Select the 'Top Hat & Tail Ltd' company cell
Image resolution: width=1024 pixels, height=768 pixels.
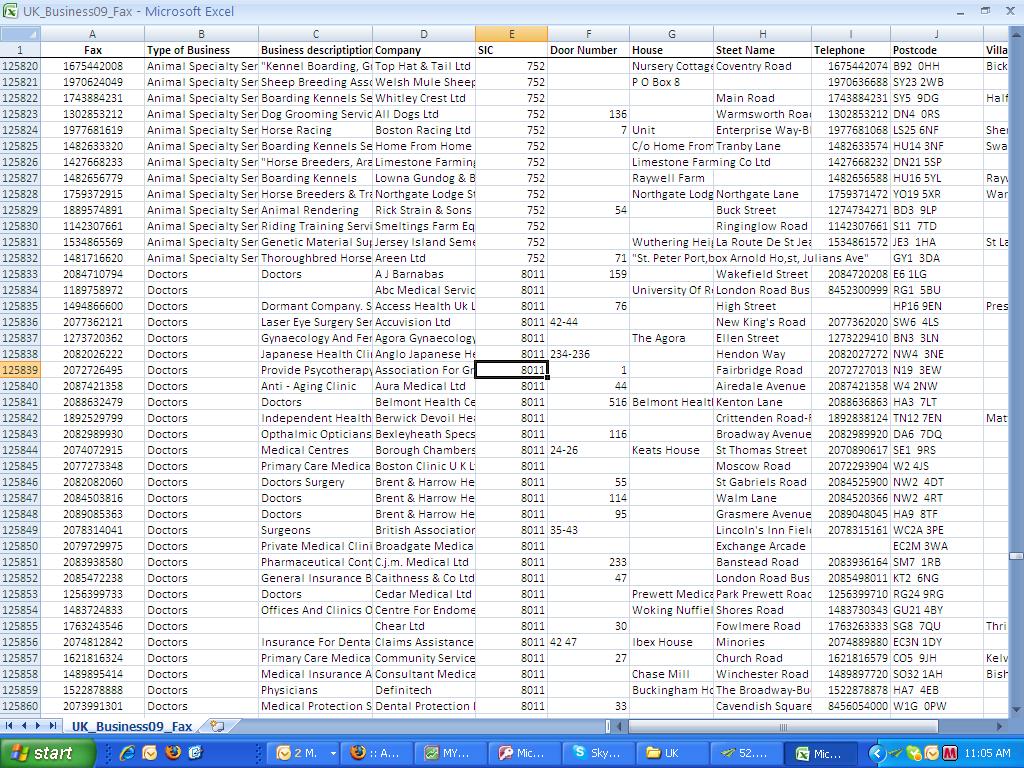coord(424,66)
